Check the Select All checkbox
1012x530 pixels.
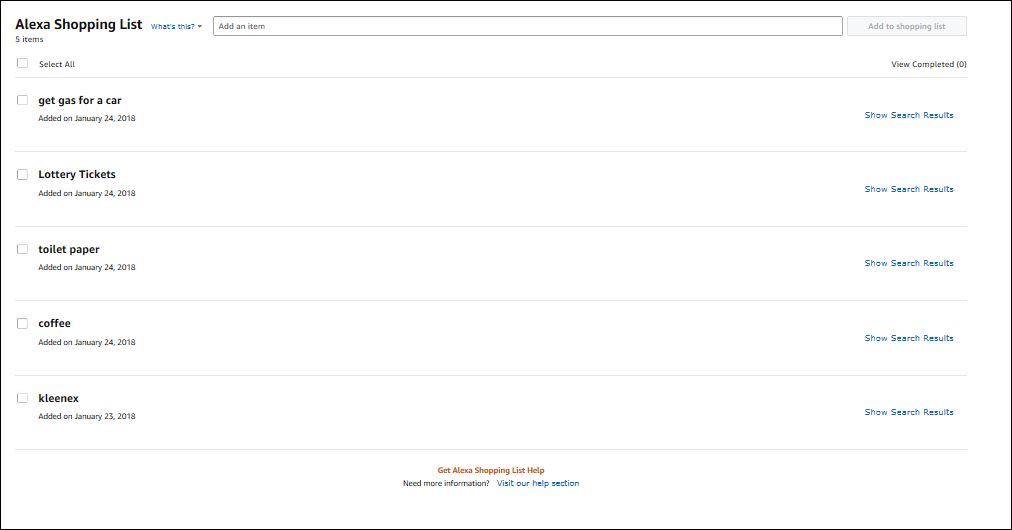click(x=23, y=63)
